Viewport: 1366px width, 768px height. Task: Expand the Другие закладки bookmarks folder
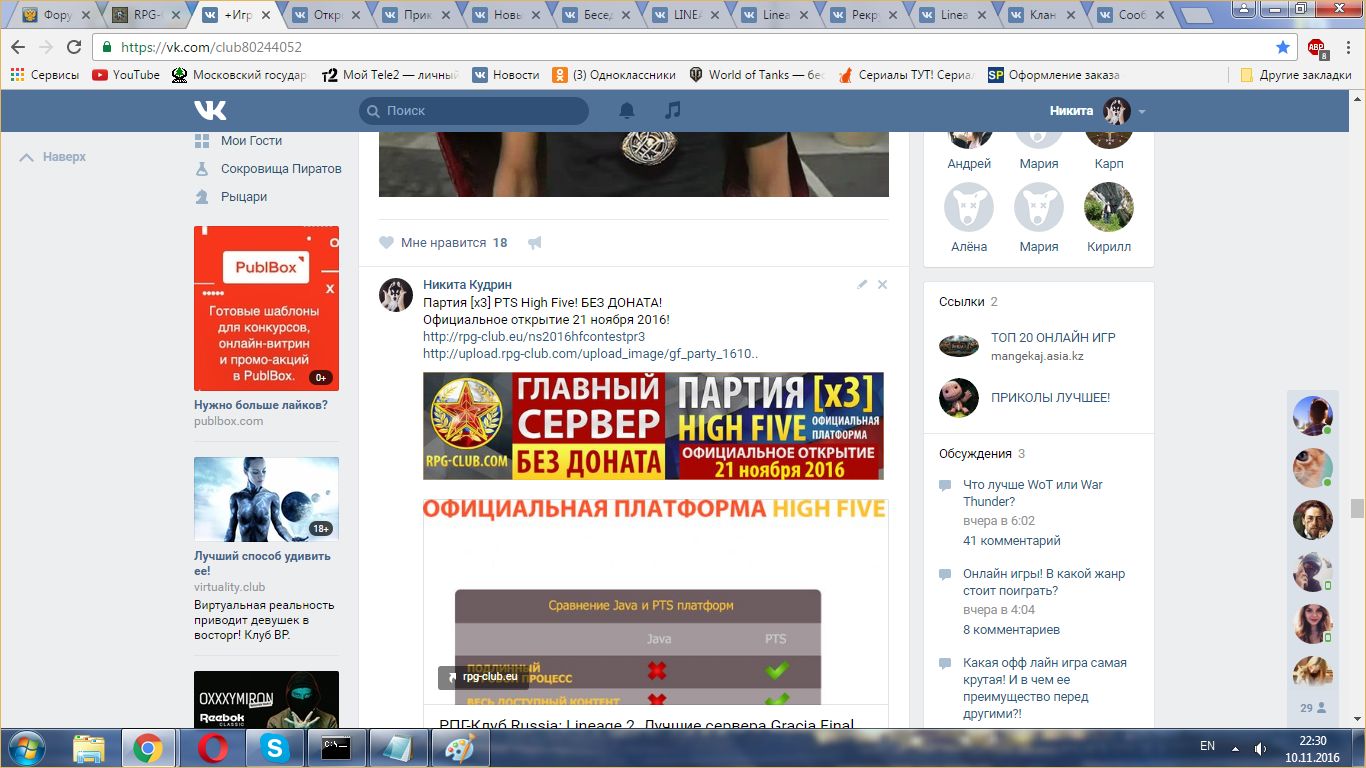[1295, 75]
